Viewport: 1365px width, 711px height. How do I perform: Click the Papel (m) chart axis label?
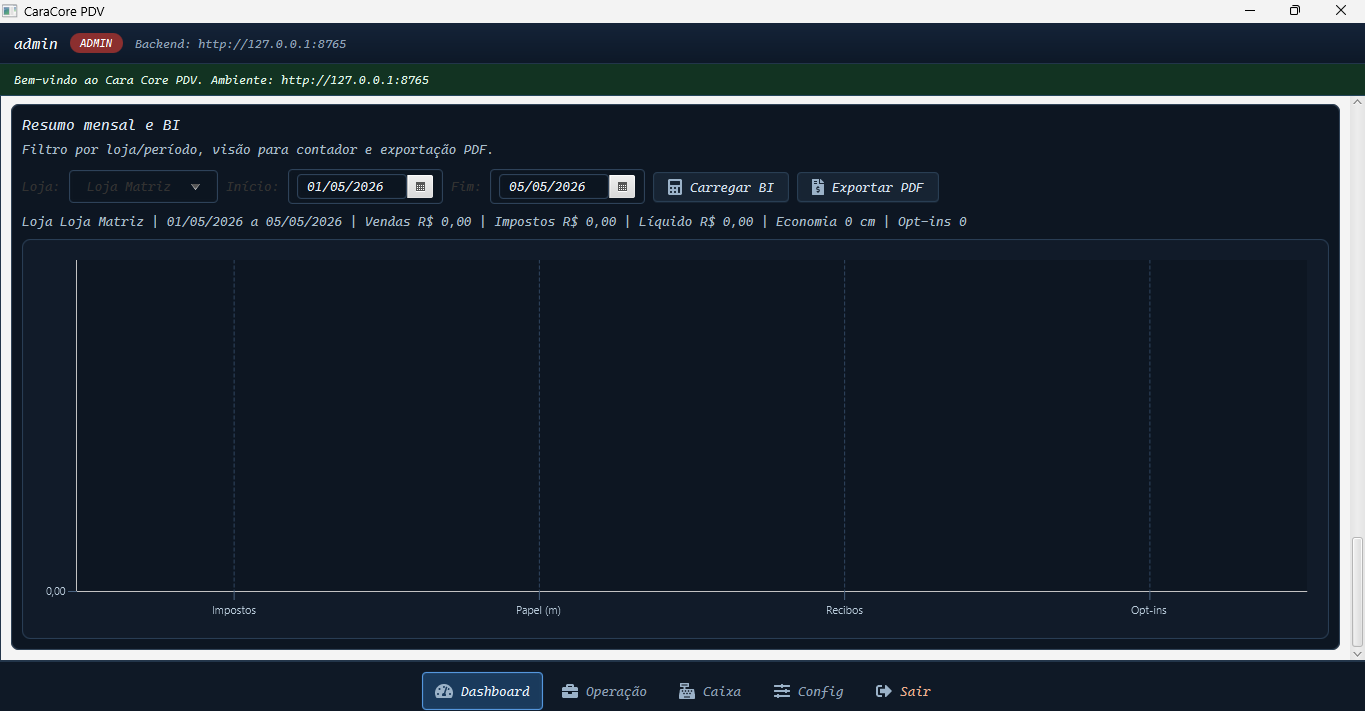(x=538, y=610)
